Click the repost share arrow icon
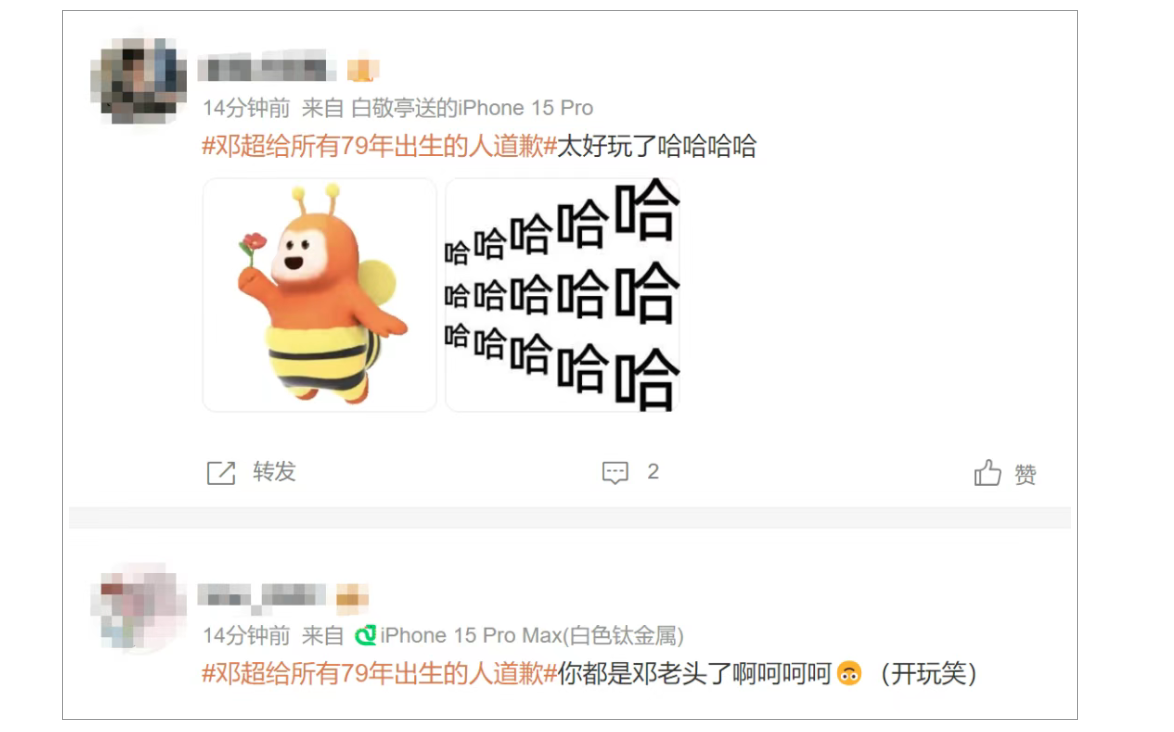 tap(221, 473)
